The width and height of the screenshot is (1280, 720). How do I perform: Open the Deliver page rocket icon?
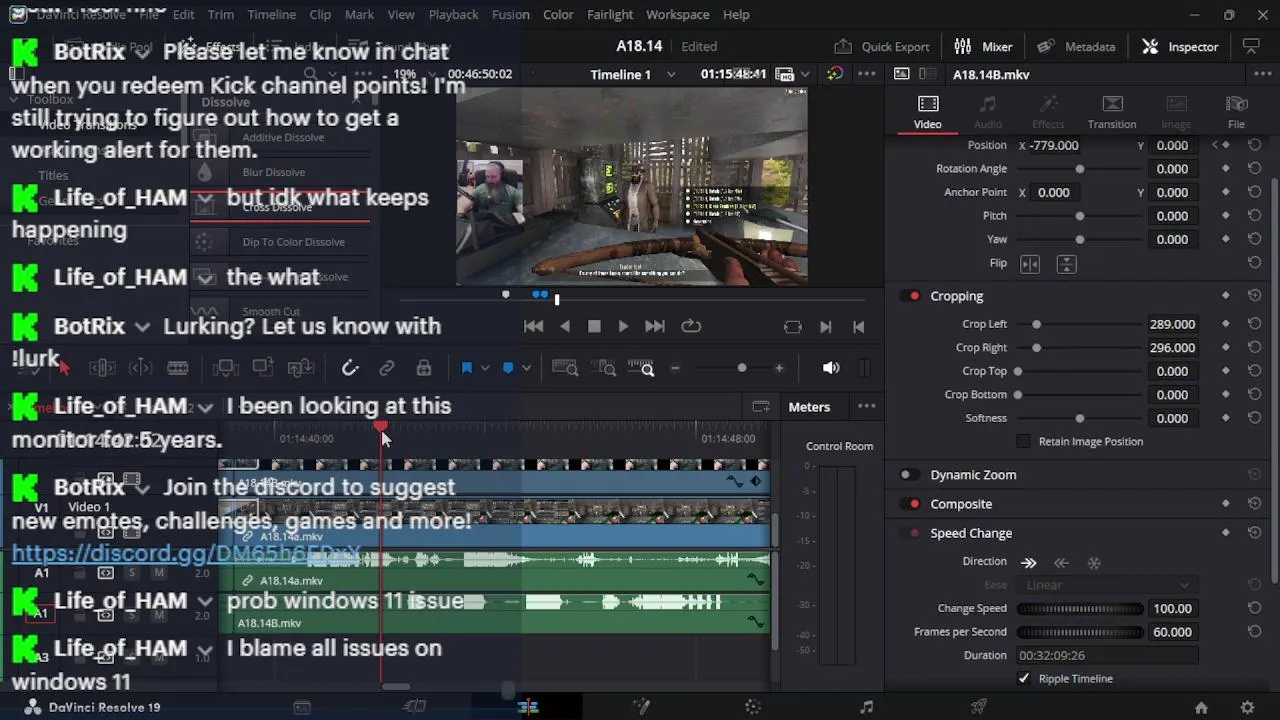979,707
